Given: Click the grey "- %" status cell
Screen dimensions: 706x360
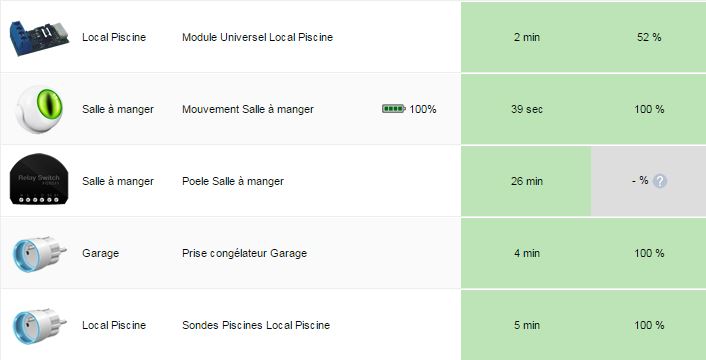Looking at the screenshot, I should (648, 181).
